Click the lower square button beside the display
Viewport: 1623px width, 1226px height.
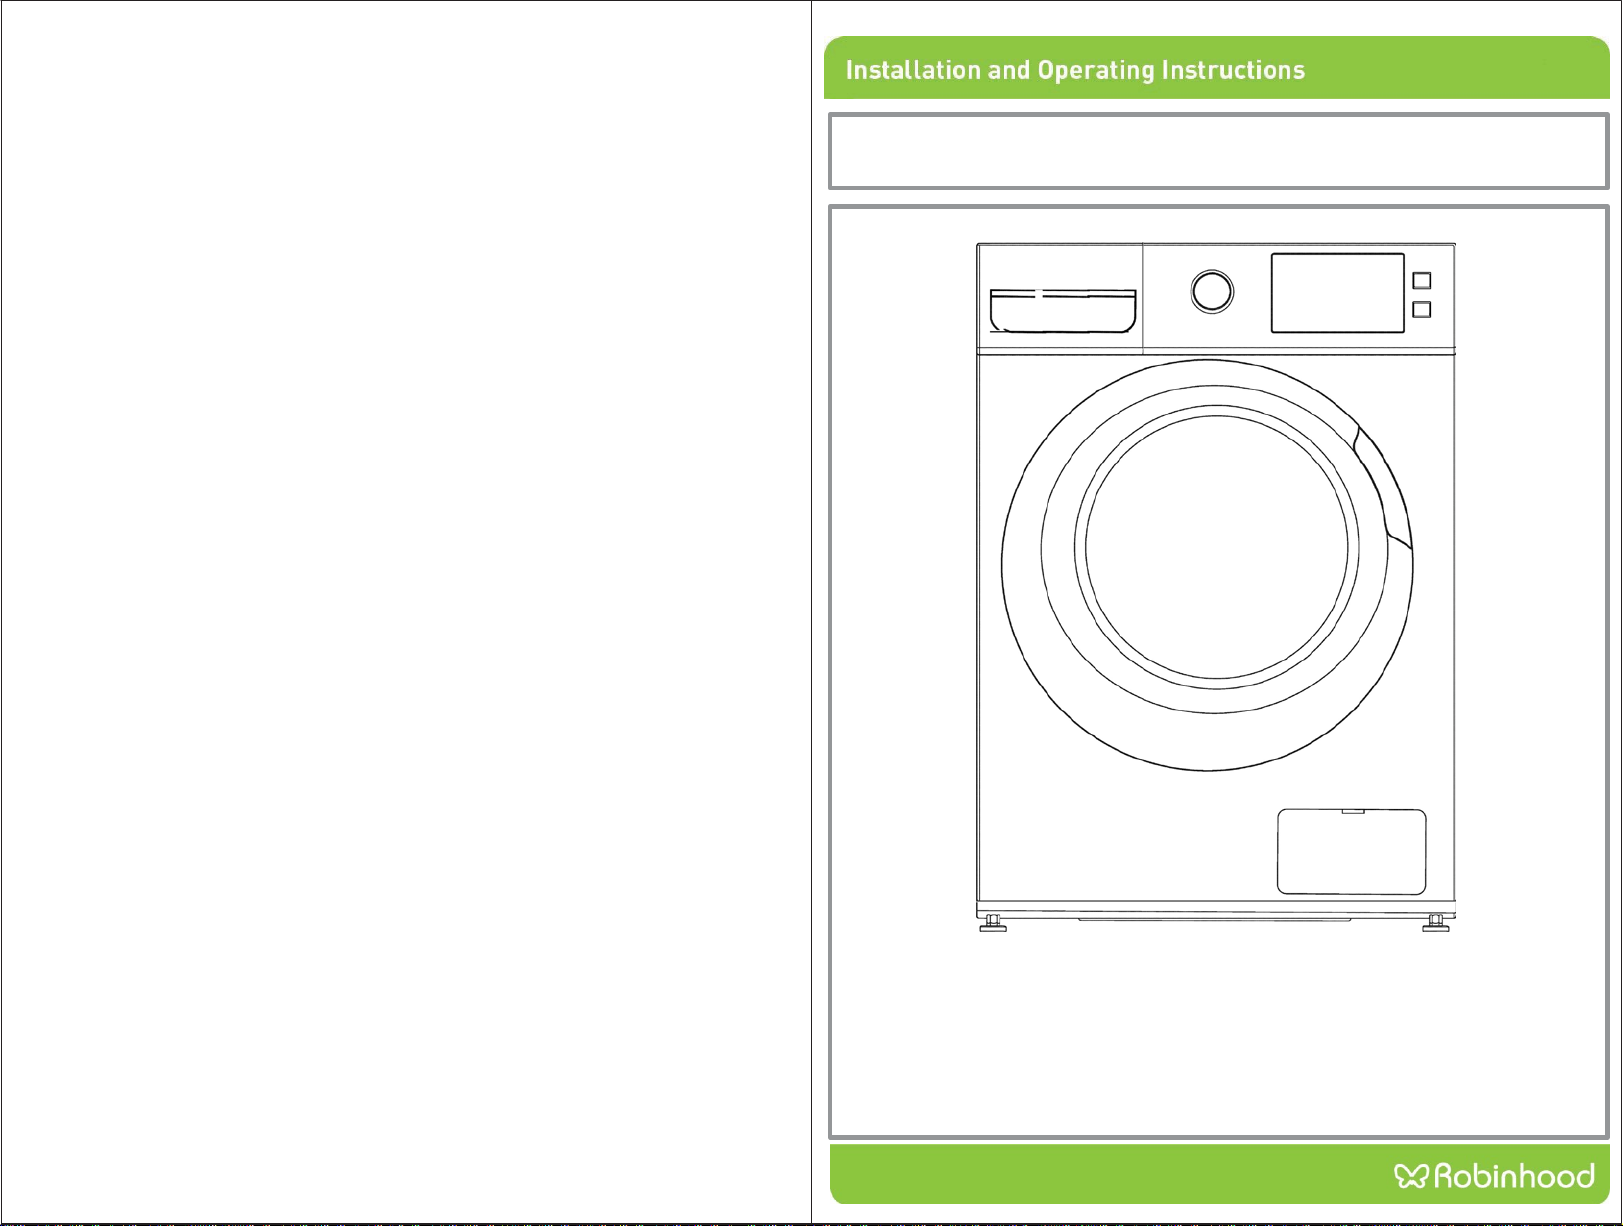[1421, 310]
